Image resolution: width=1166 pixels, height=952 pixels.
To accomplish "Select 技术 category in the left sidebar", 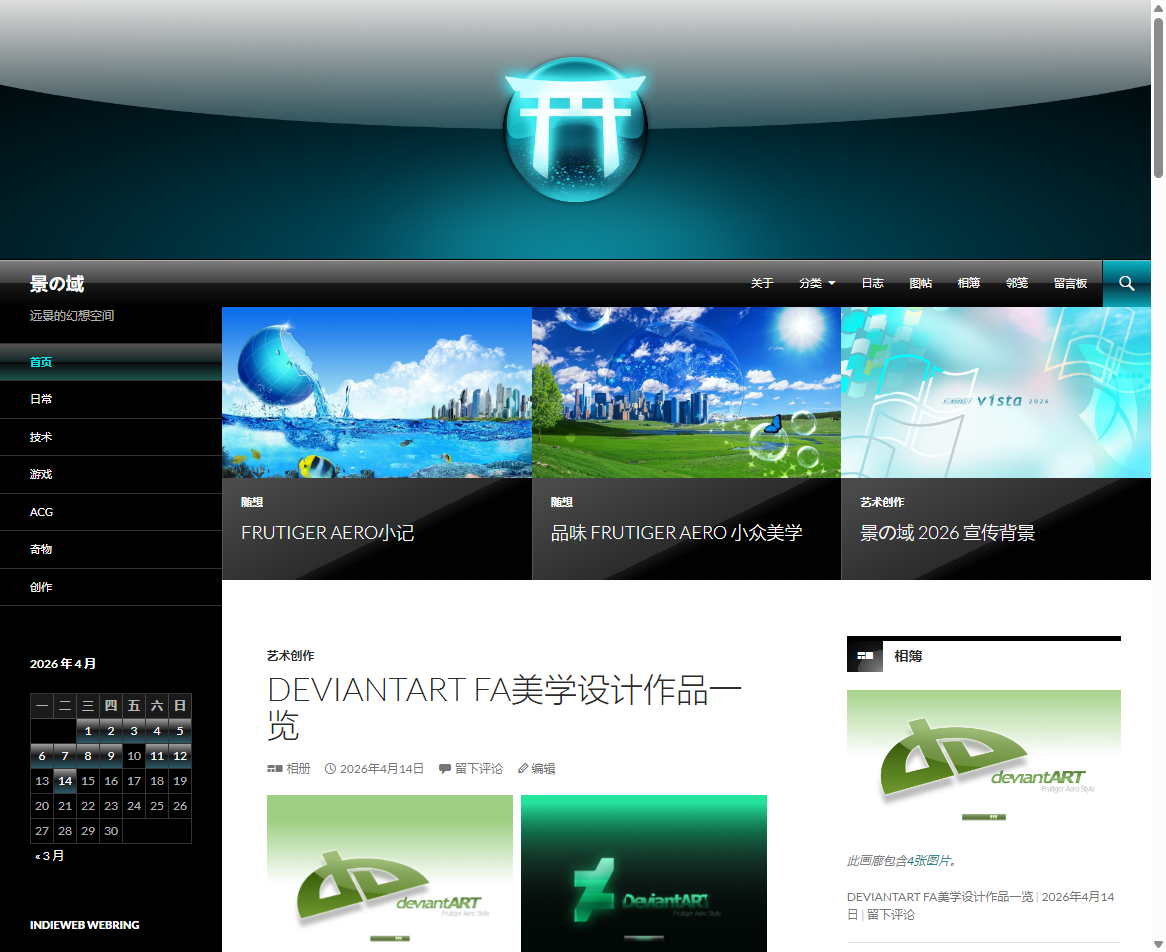I will pyautogui.click(x=41, y=437).
